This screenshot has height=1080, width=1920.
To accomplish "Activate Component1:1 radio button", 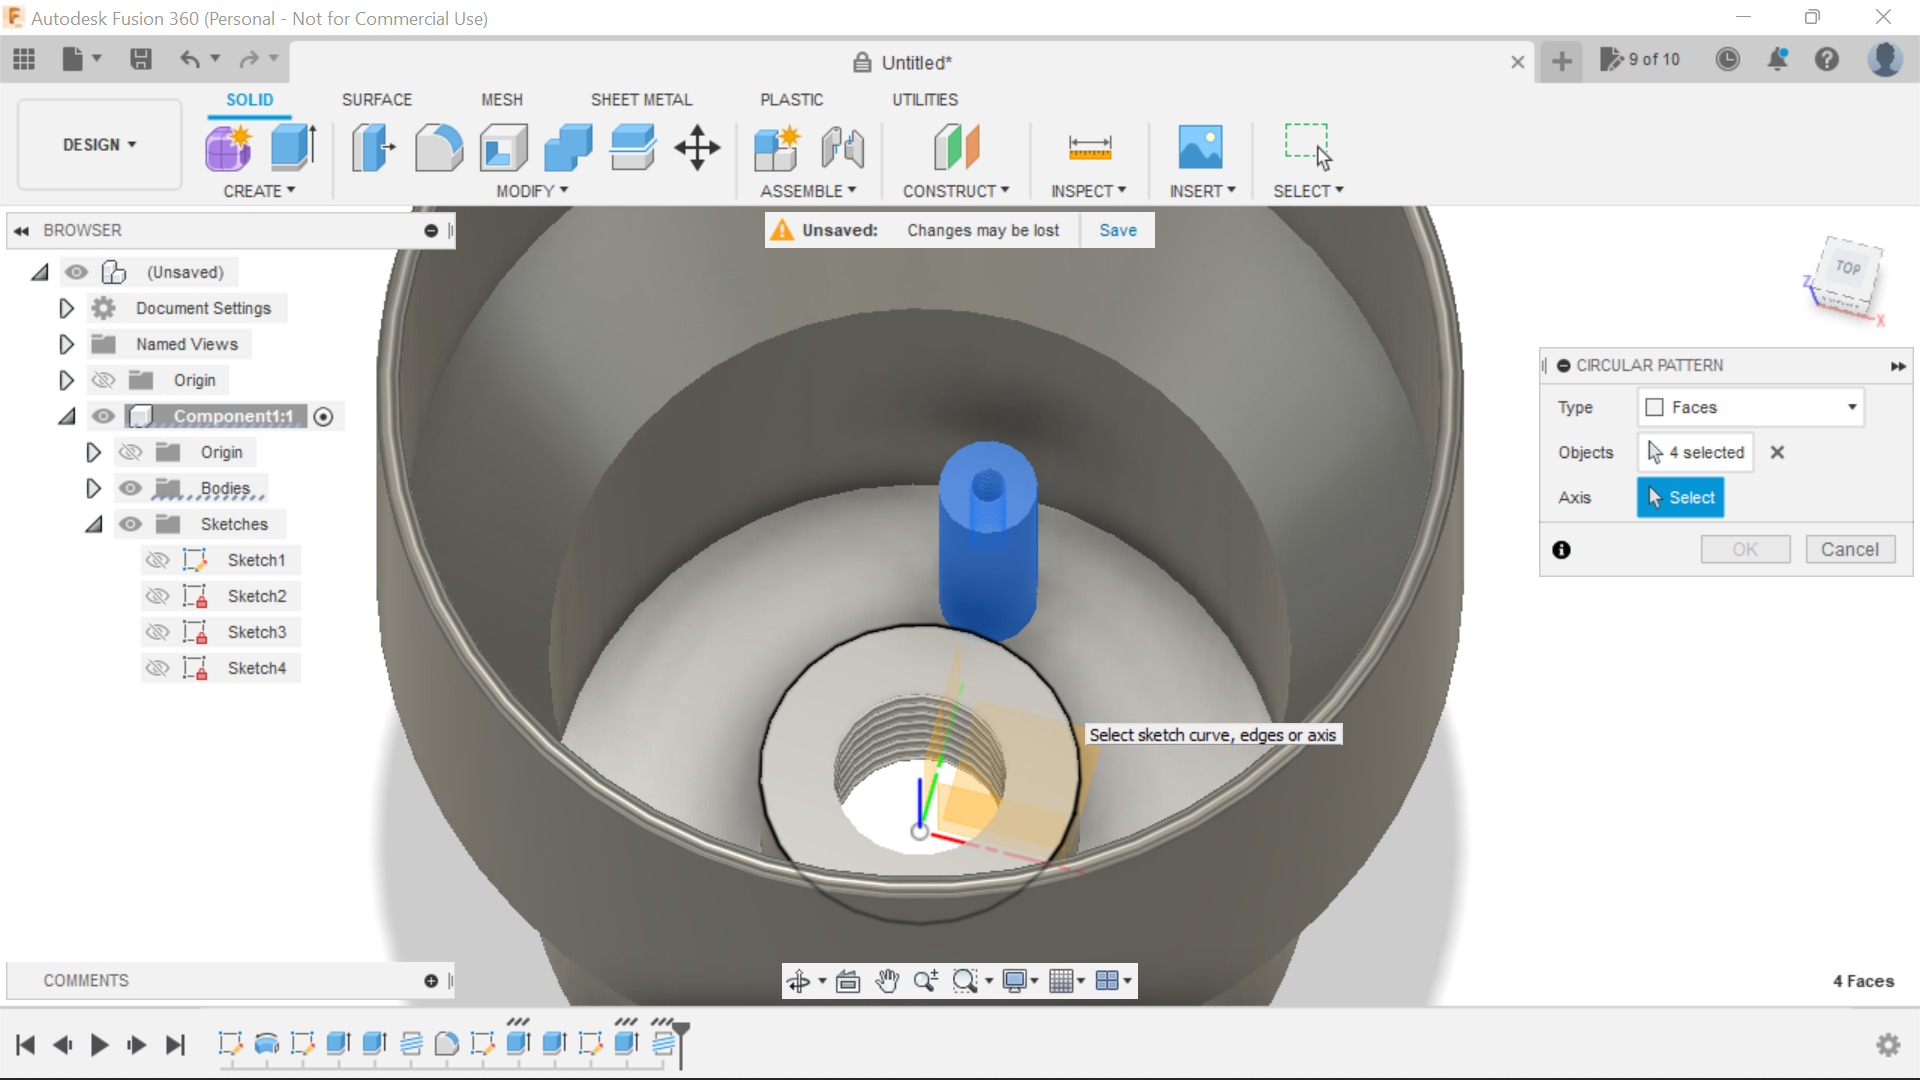I will 323,417.
